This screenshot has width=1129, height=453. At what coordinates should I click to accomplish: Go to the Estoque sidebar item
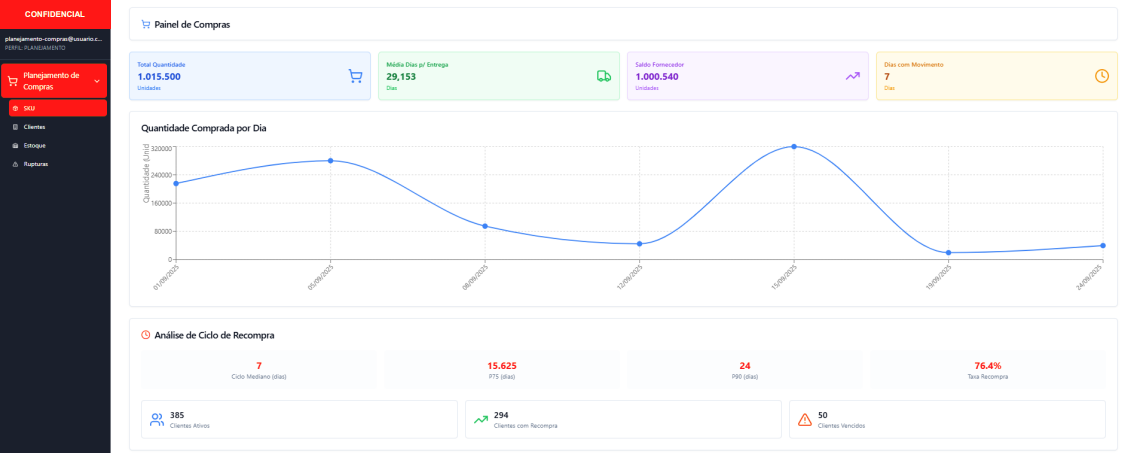click(x=34, y=145)
